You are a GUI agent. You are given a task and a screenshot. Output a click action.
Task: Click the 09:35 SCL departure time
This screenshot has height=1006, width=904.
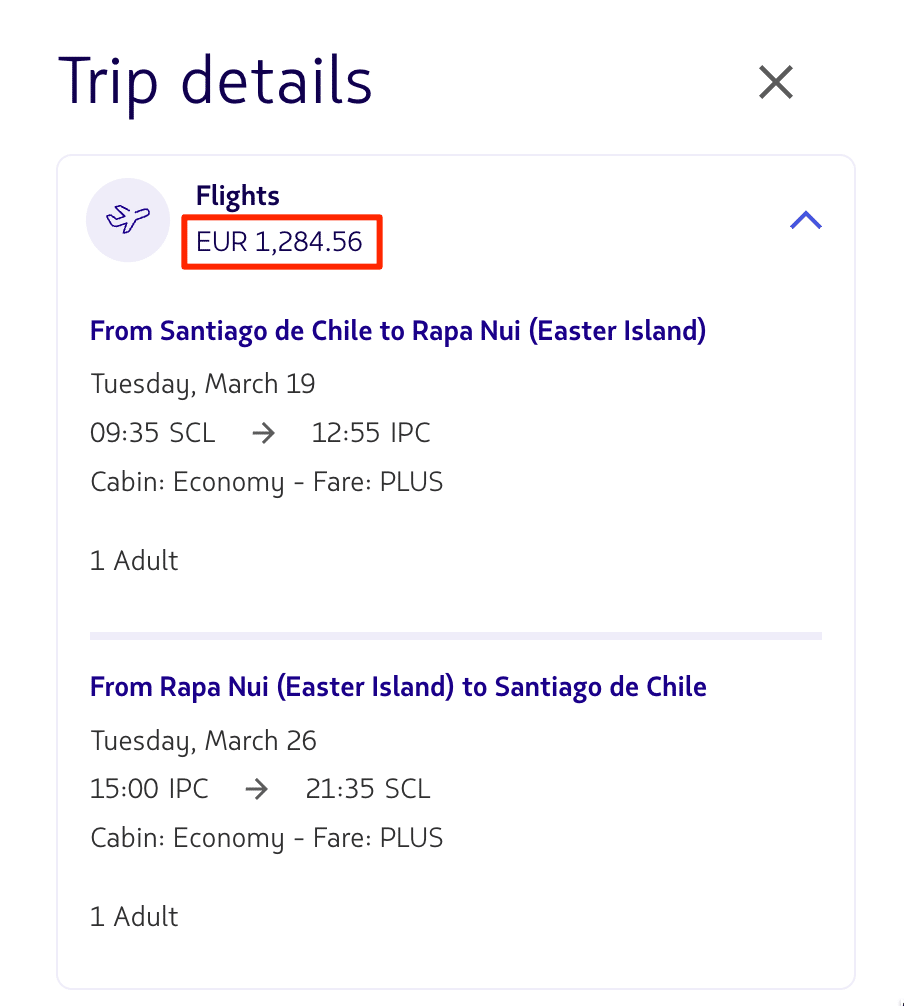(x=153, y=433)
